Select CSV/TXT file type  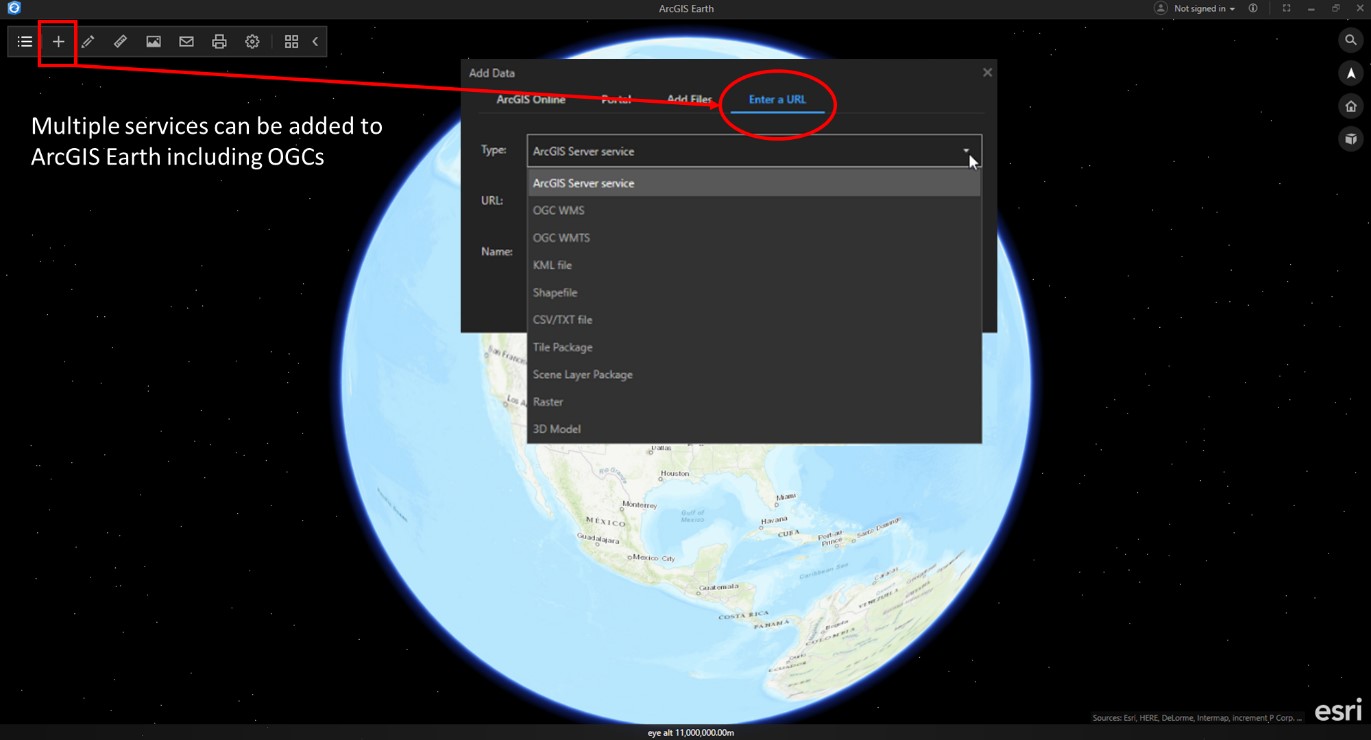(754, 320)
